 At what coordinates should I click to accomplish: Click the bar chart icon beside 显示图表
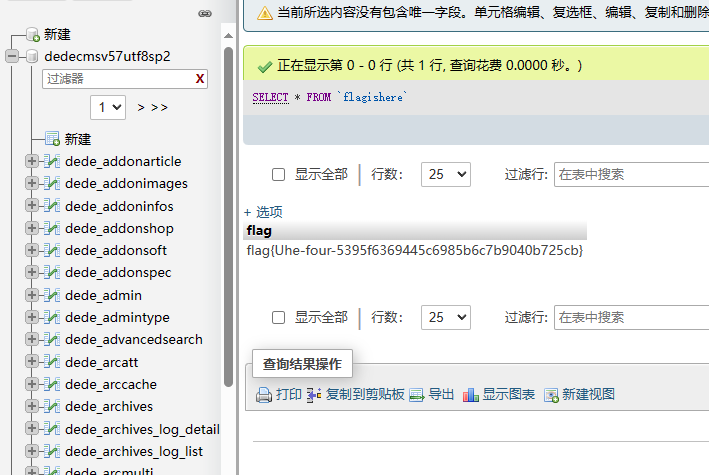pos(471,395)
